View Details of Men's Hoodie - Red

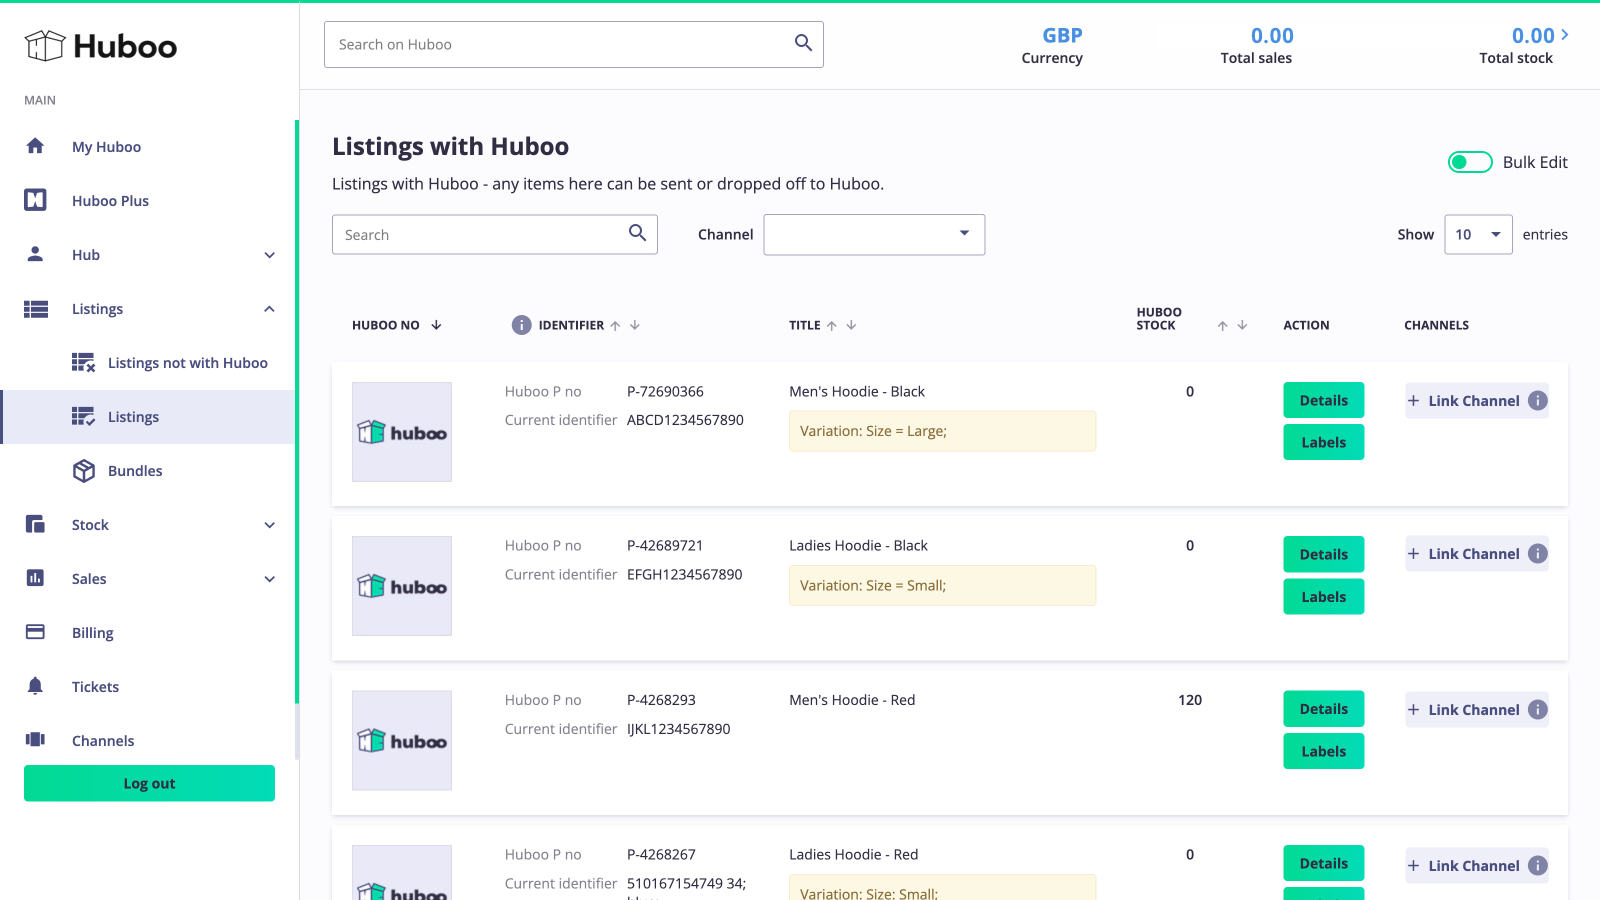(x=1323, y=708)
